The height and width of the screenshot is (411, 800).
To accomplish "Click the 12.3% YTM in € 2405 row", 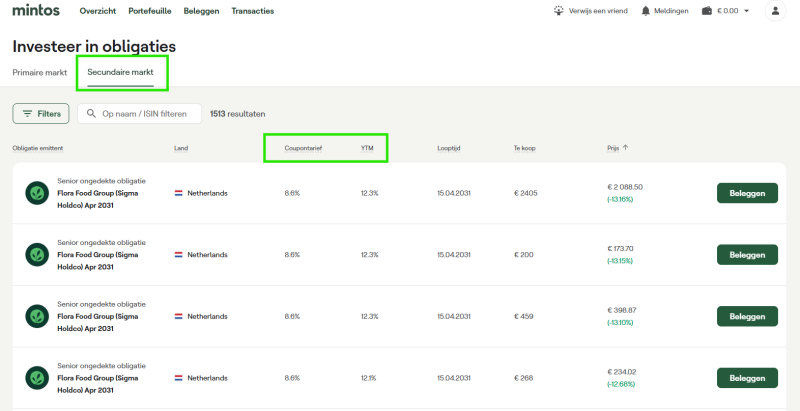I will pyautogui.click(x=369, y=193).
